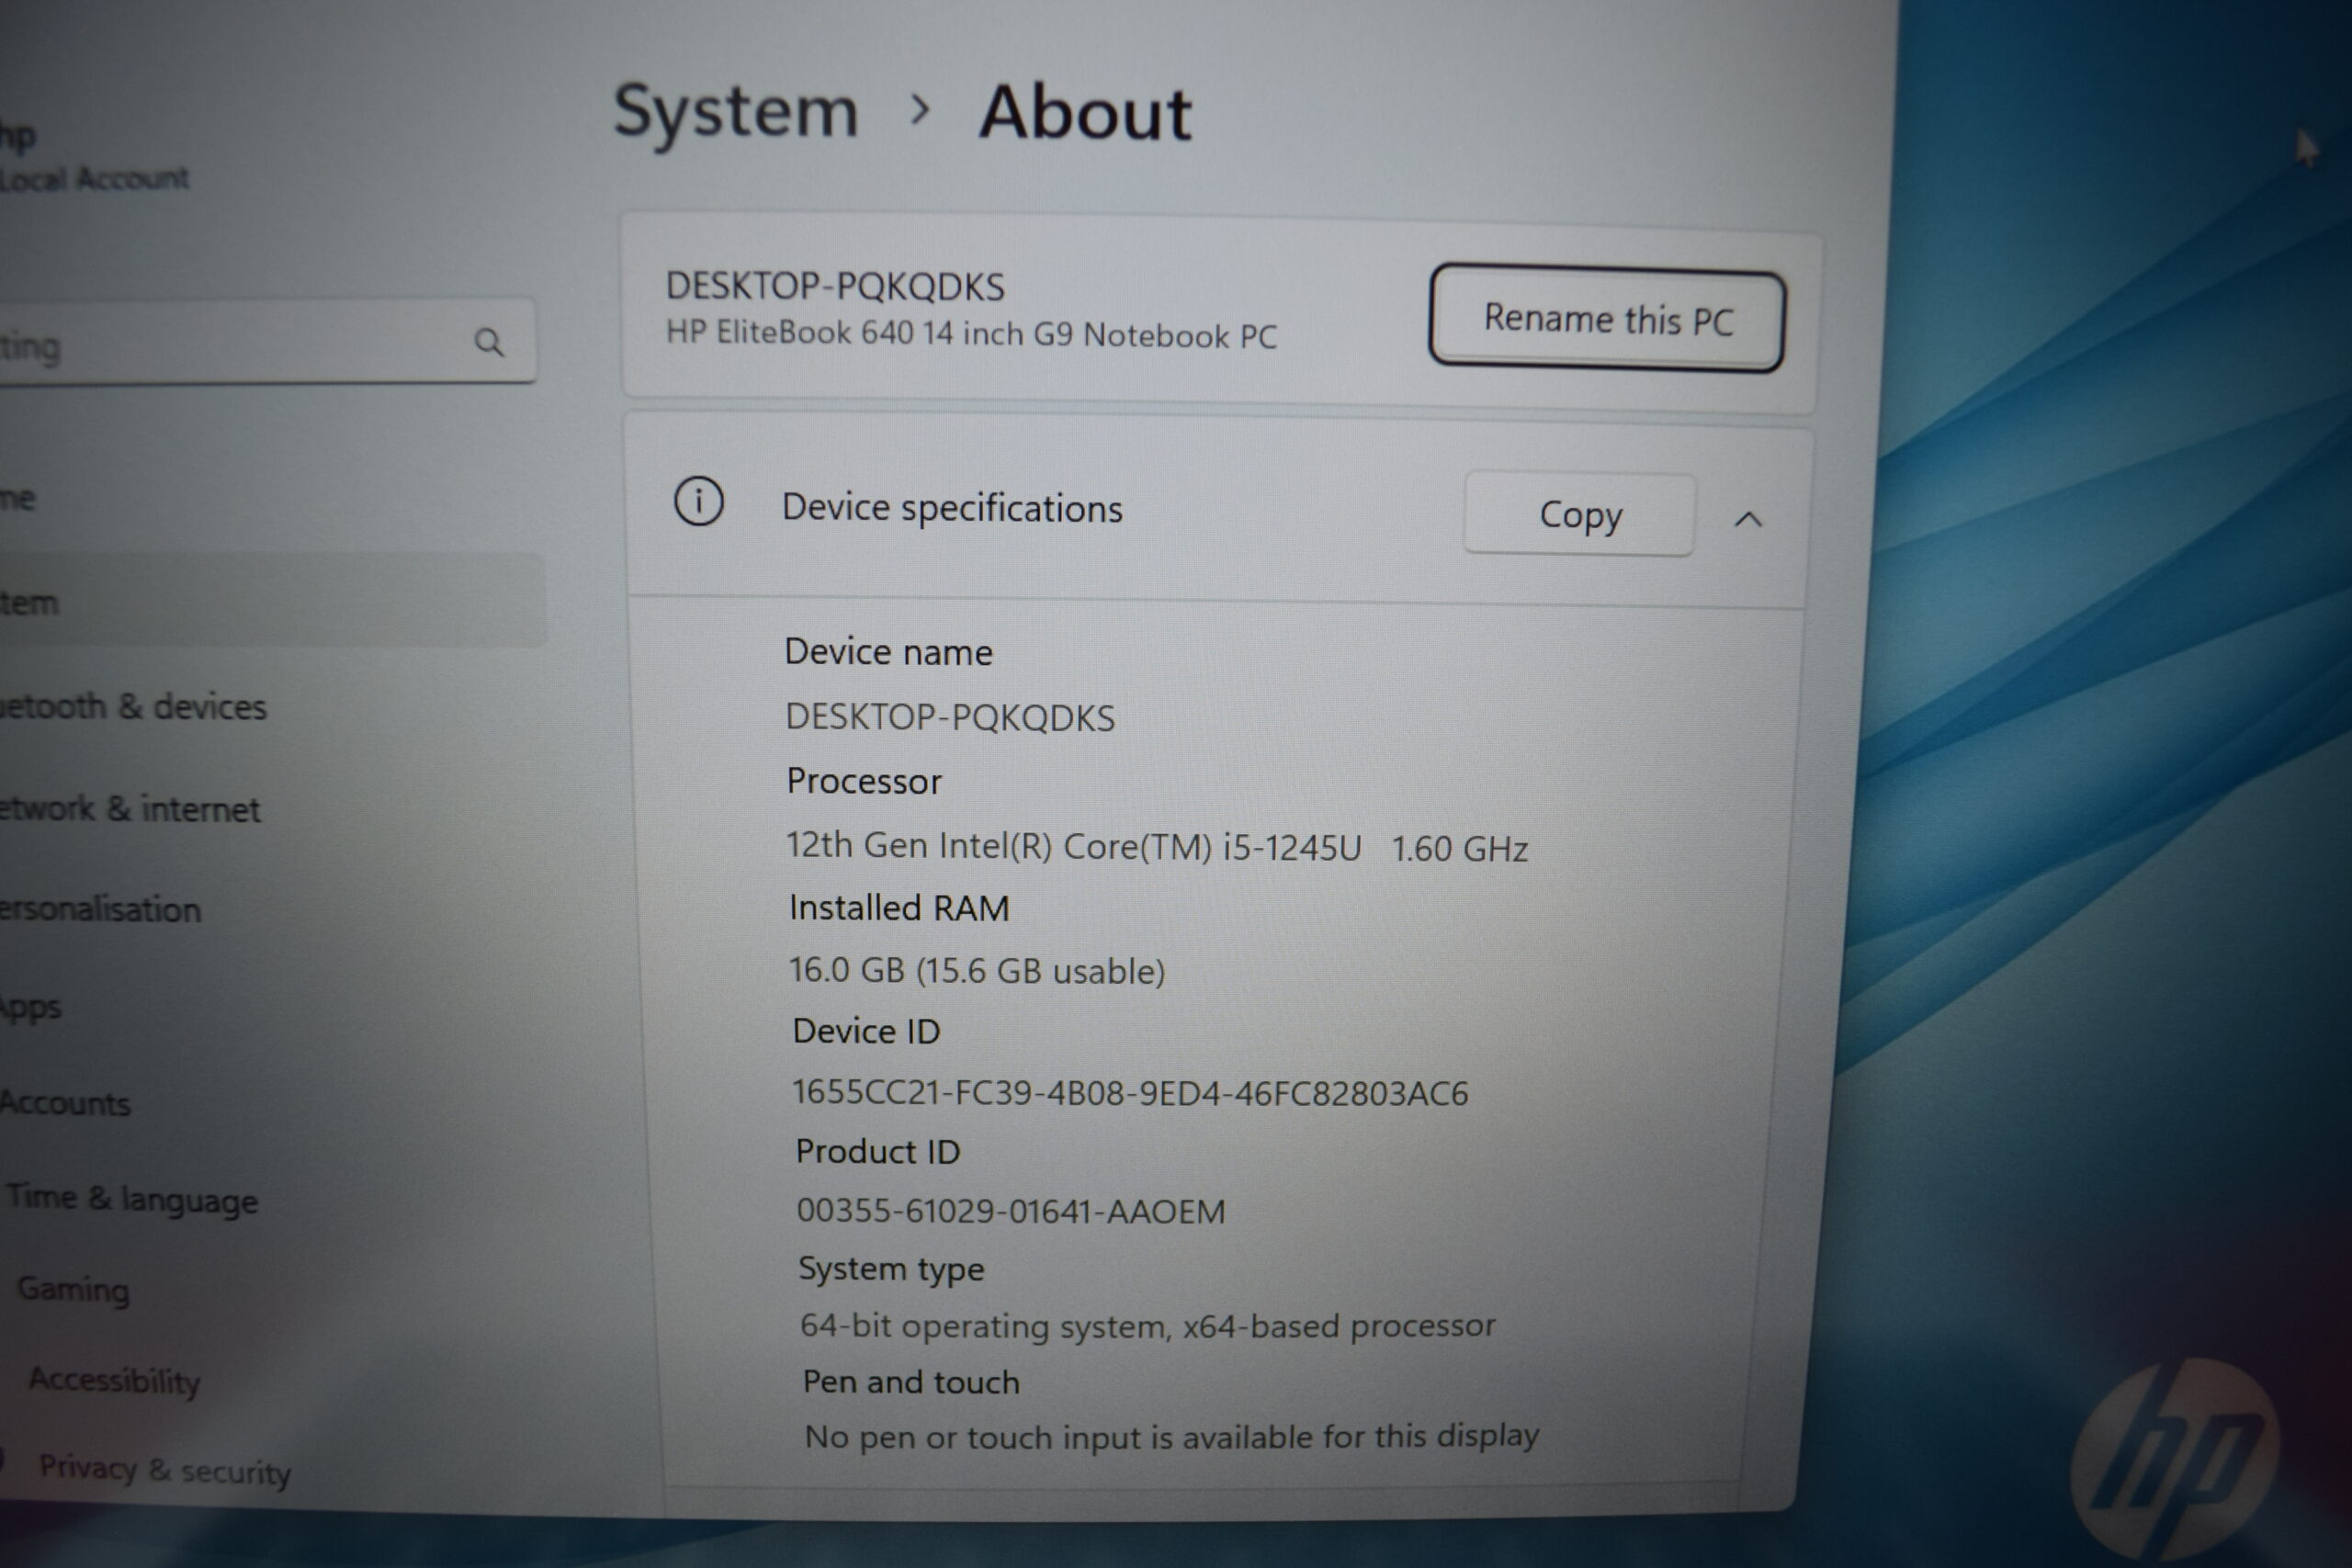Open Accessibility settings
Image resolution: width=2352 pixels, height=1568 pixels.
114,1381
